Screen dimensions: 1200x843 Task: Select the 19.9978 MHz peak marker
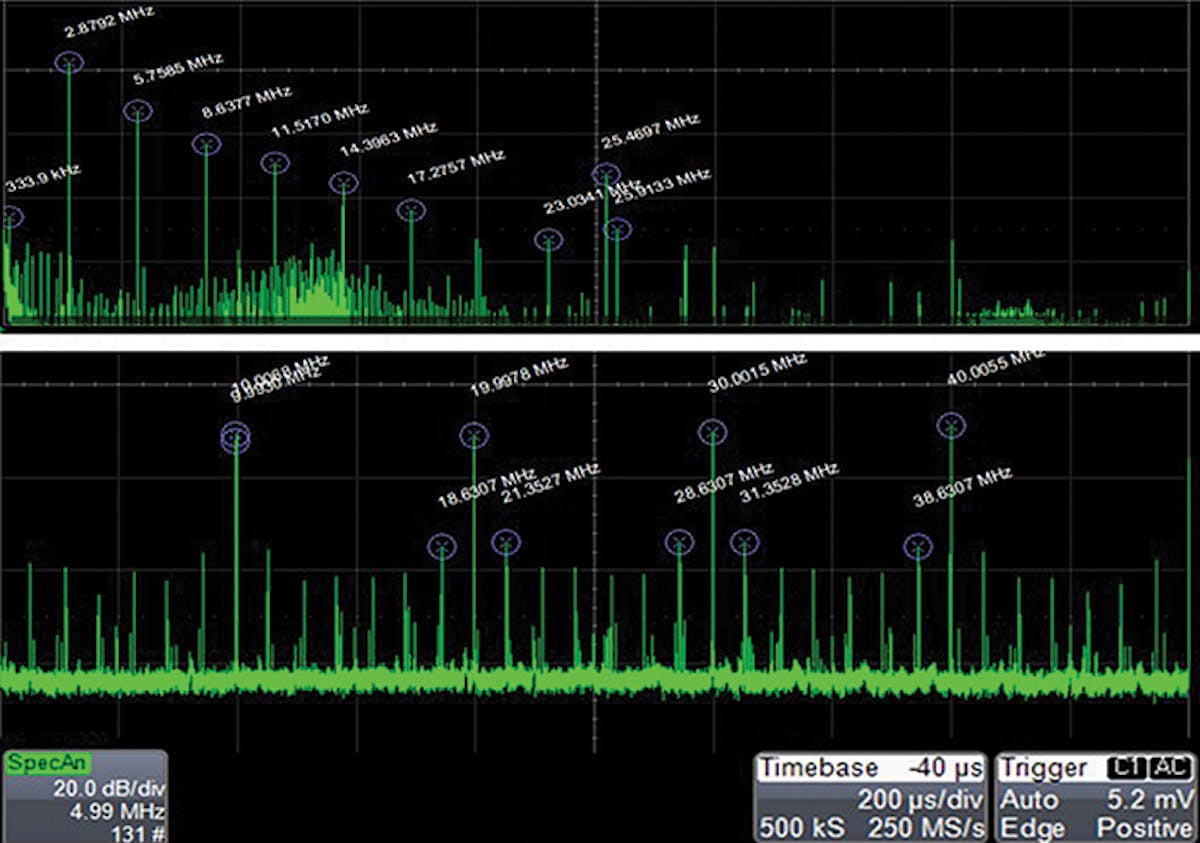(x=474, y=435)
